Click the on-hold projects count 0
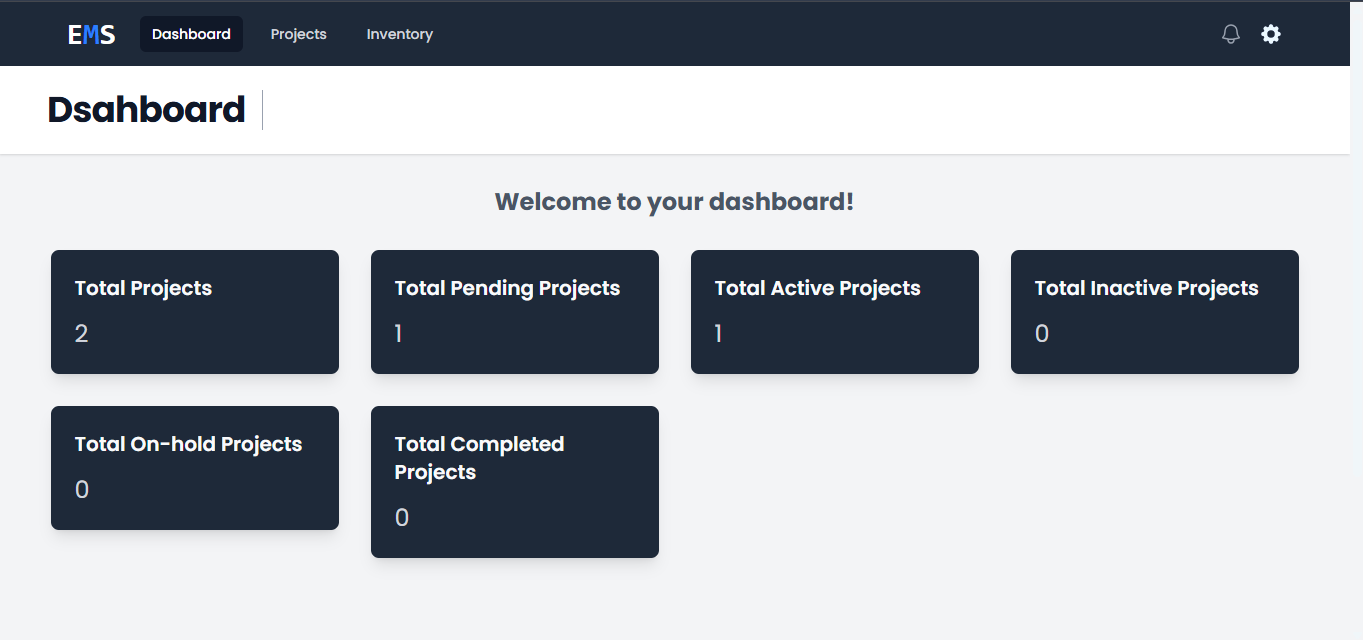This screenshot has height=640, width=1363. 82,490
